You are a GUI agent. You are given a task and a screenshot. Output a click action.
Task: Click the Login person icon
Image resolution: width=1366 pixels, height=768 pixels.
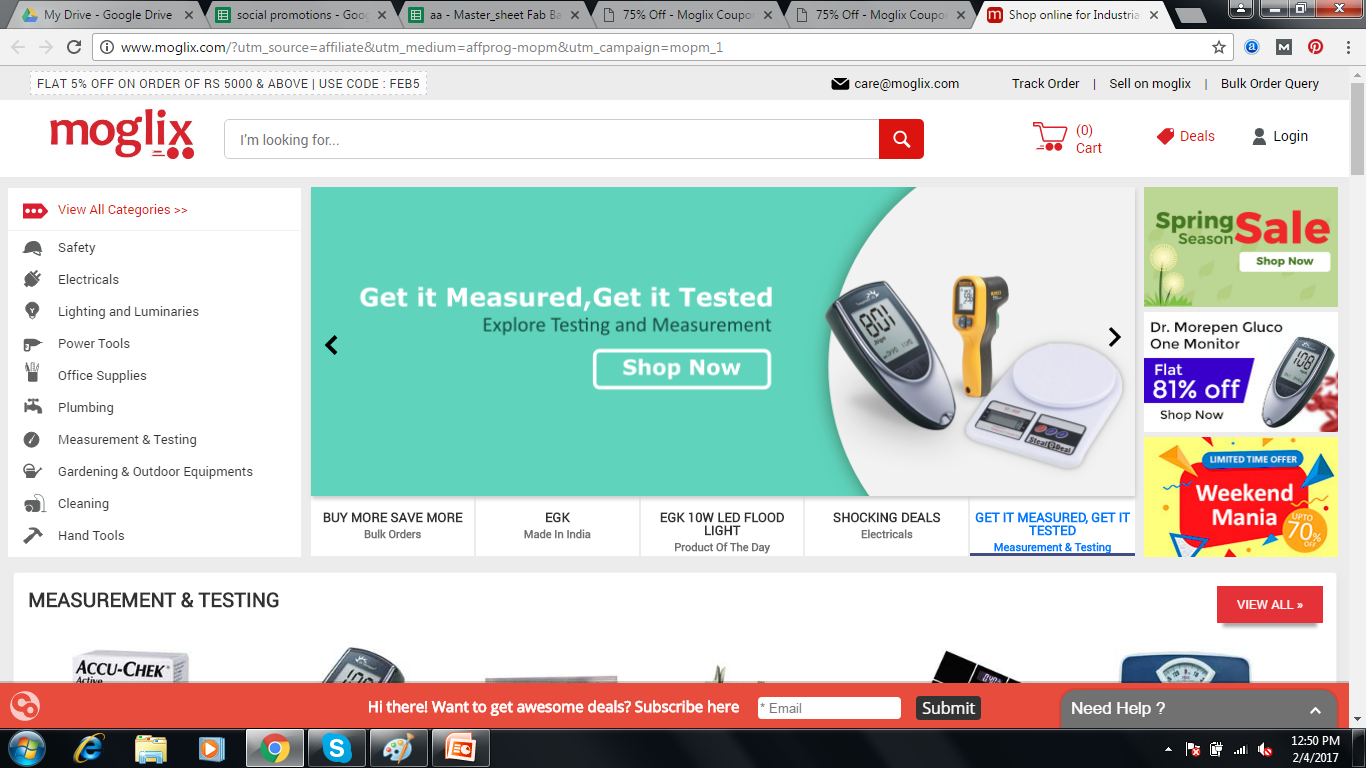tap(1259, 136)
